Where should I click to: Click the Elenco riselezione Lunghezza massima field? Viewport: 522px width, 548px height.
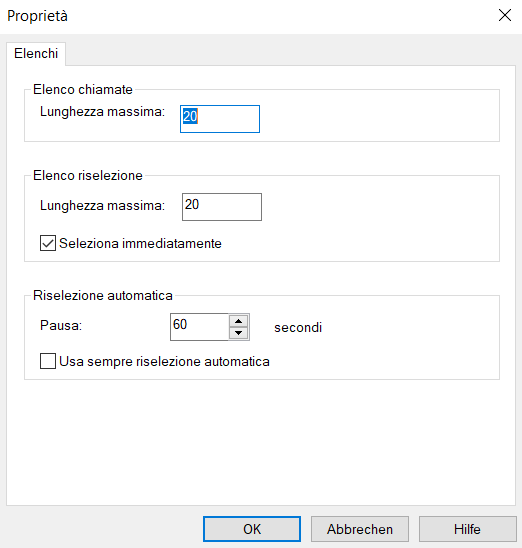222,207
